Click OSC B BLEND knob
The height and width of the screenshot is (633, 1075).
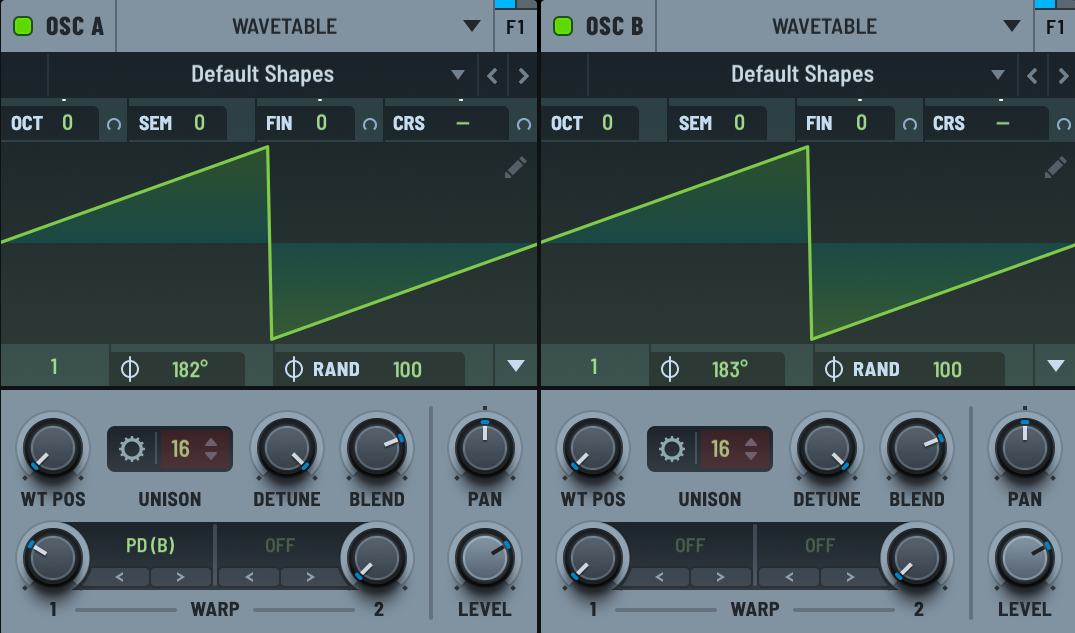pos(917,448)
